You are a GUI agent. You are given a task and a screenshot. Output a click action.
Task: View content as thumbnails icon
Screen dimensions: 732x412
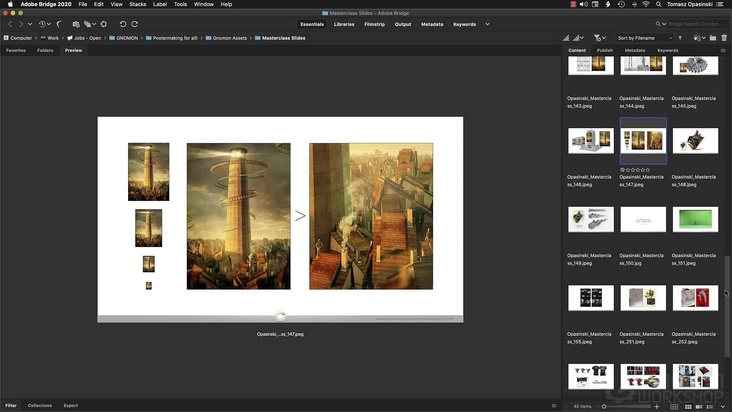pyautogui.click(x=688, y=407)
